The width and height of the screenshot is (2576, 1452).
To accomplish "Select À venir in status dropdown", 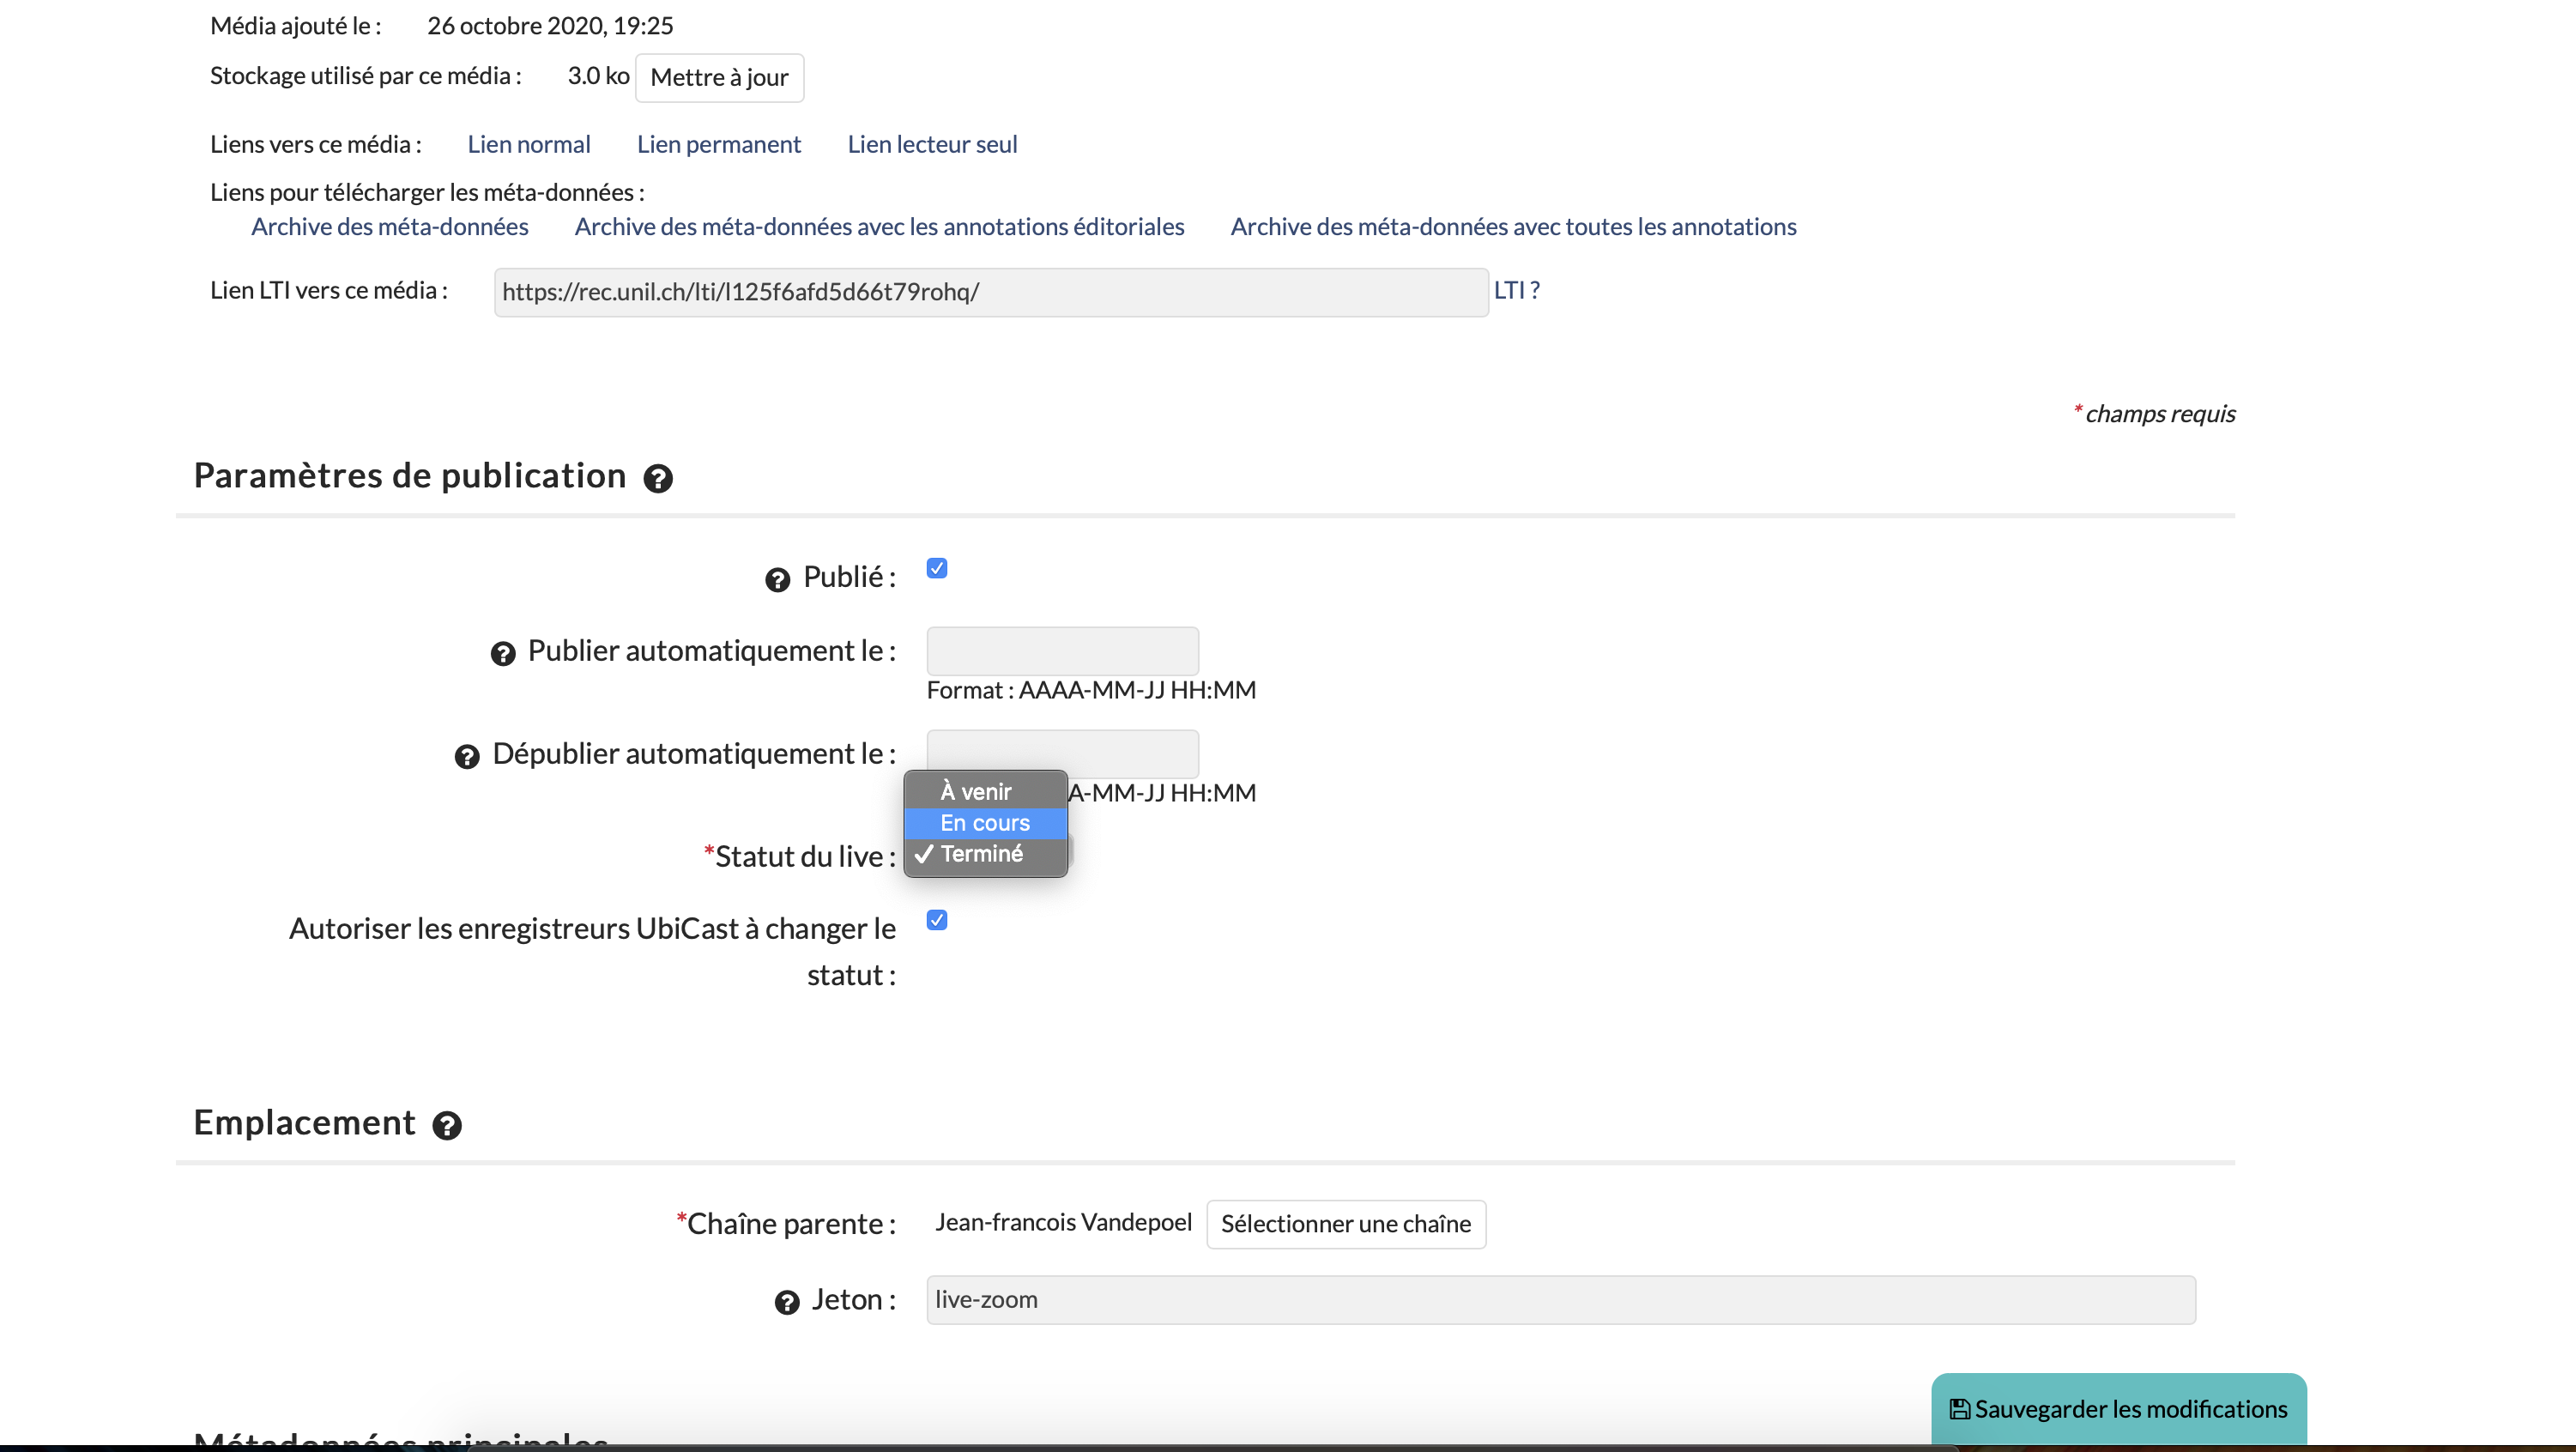I will (976, 792).
